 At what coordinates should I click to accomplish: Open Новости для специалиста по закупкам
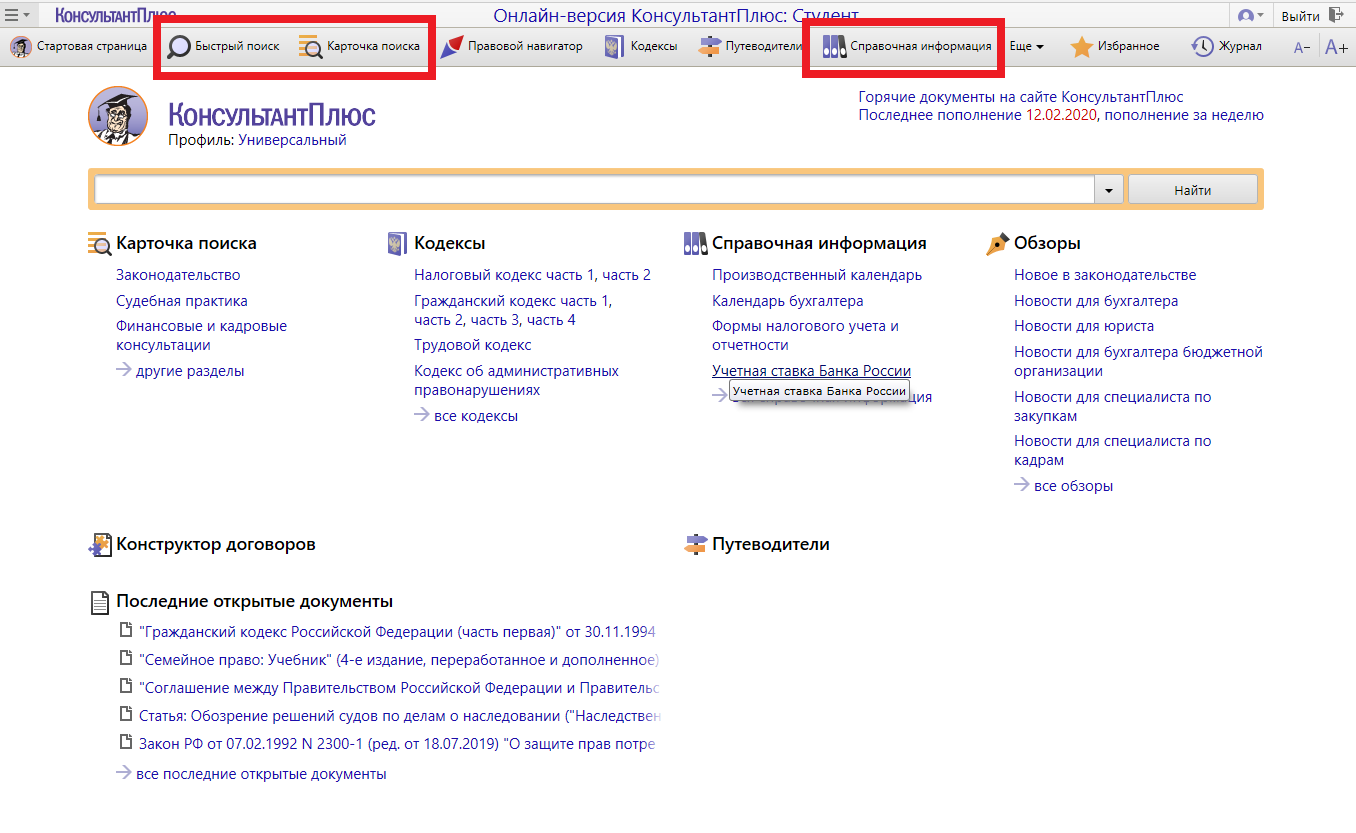coord(1112,406)
